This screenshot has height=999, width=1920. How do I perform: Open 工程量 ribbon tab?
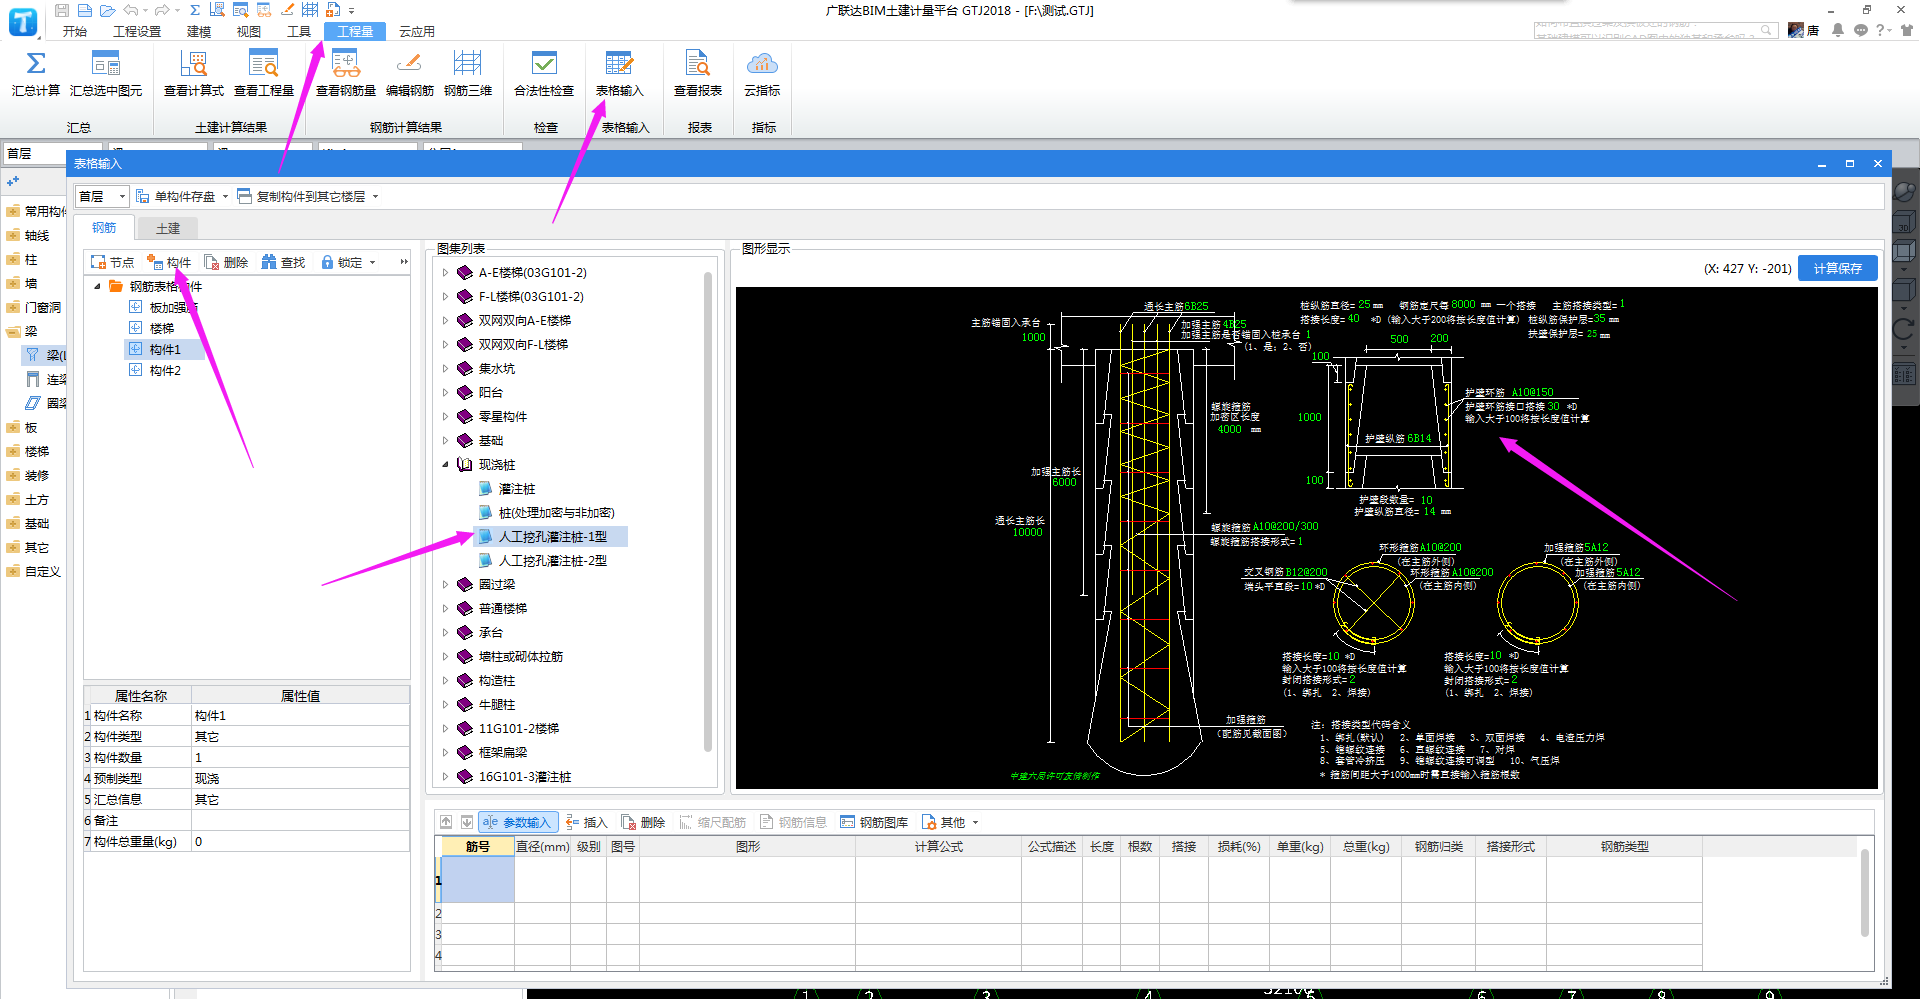(x=355, y=31)
